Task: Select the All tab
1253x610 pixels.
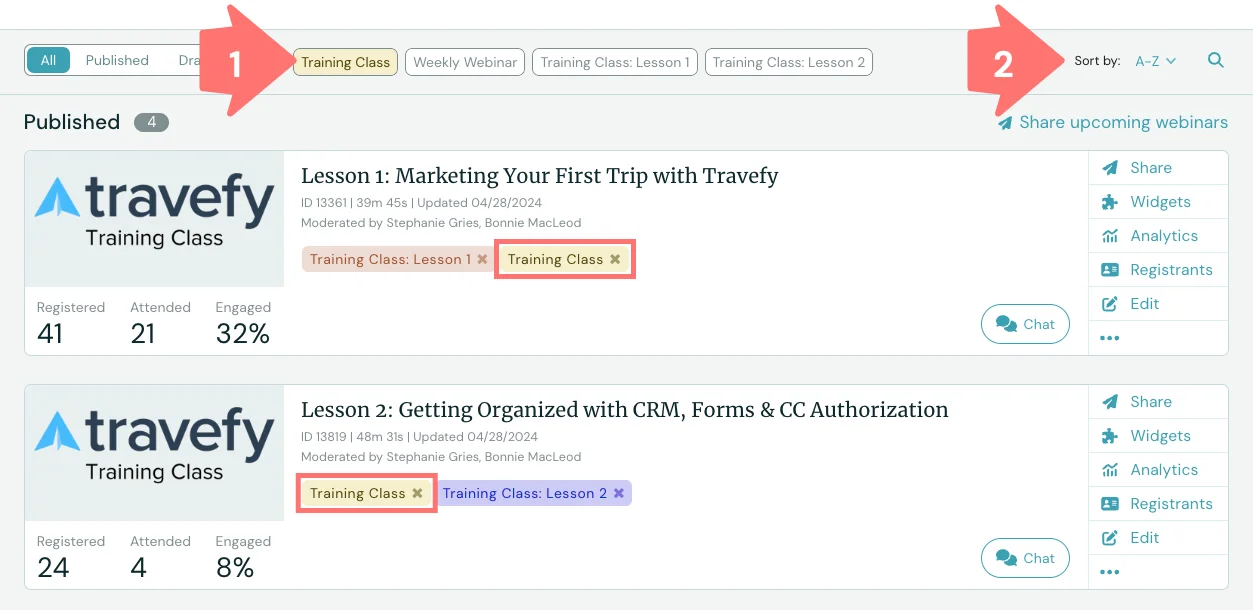Action: 48,60
